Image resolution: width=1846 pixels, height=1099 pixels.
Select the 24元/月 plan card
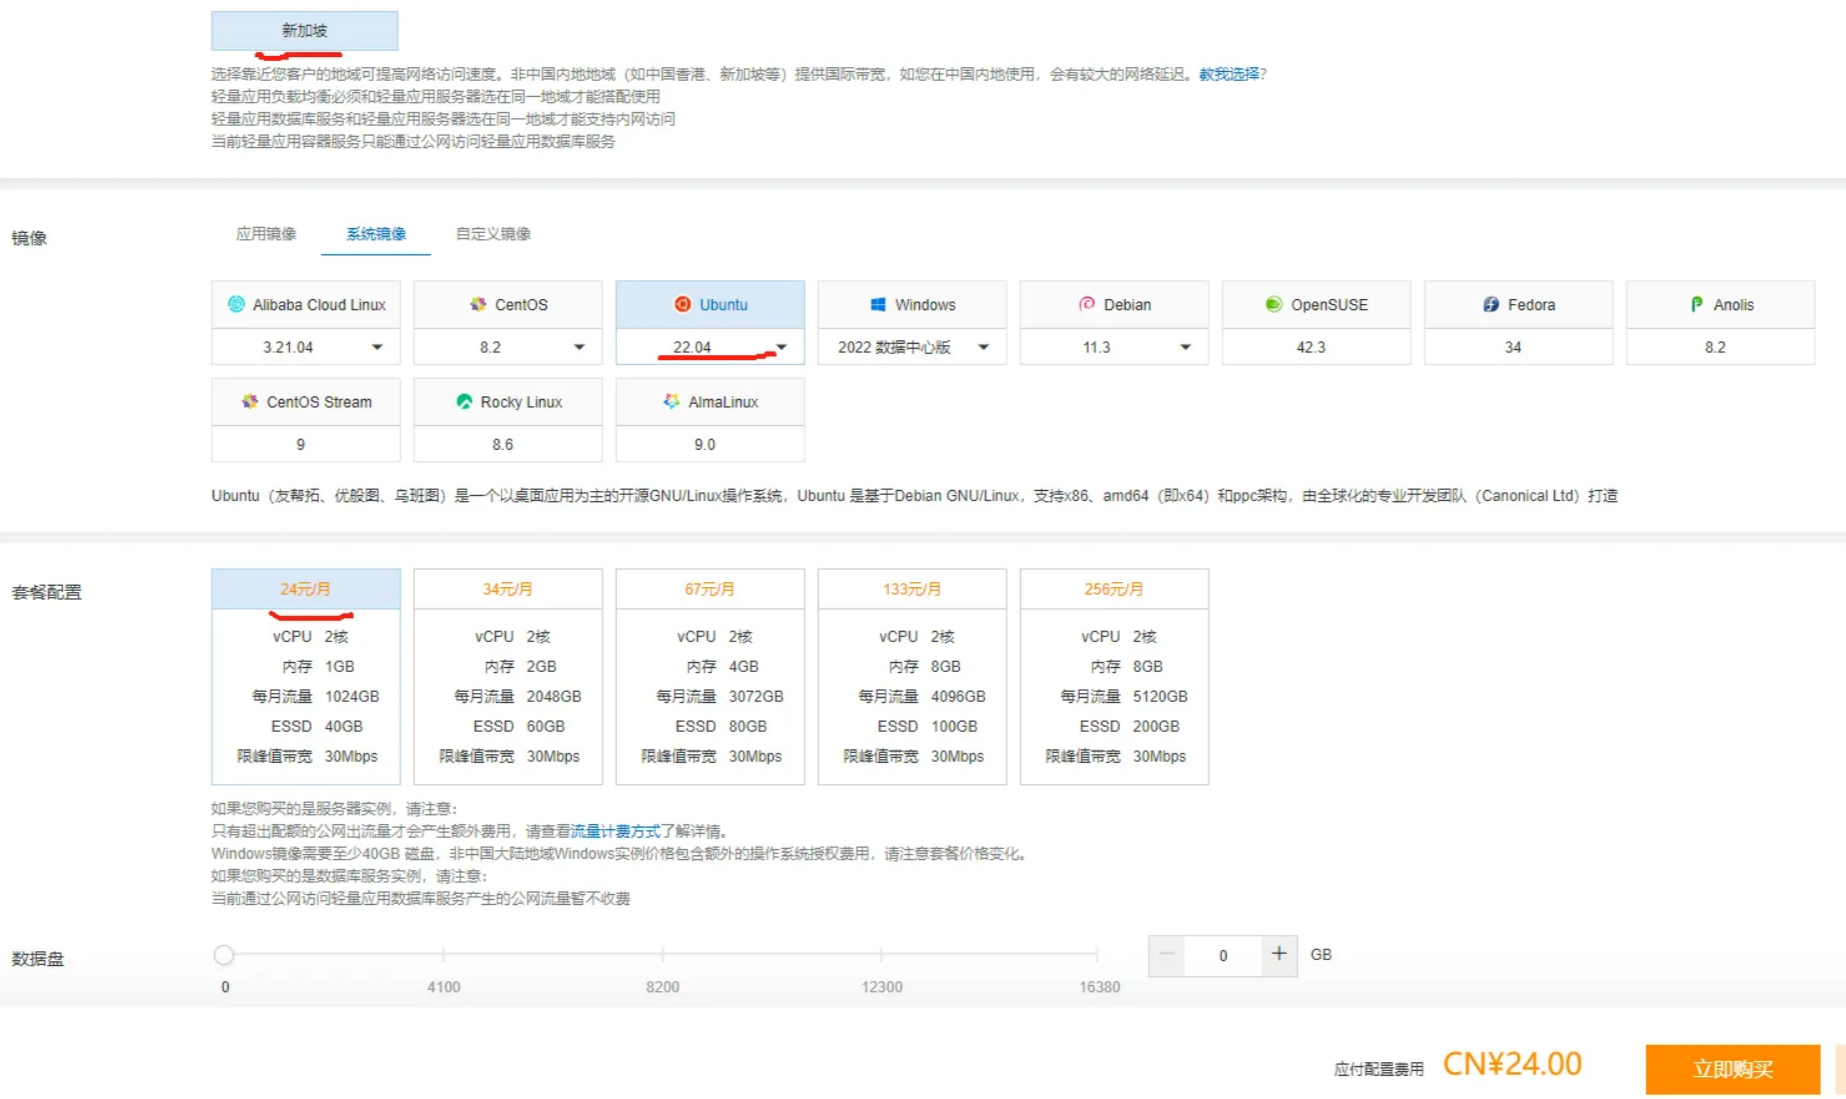pos(306,676)
